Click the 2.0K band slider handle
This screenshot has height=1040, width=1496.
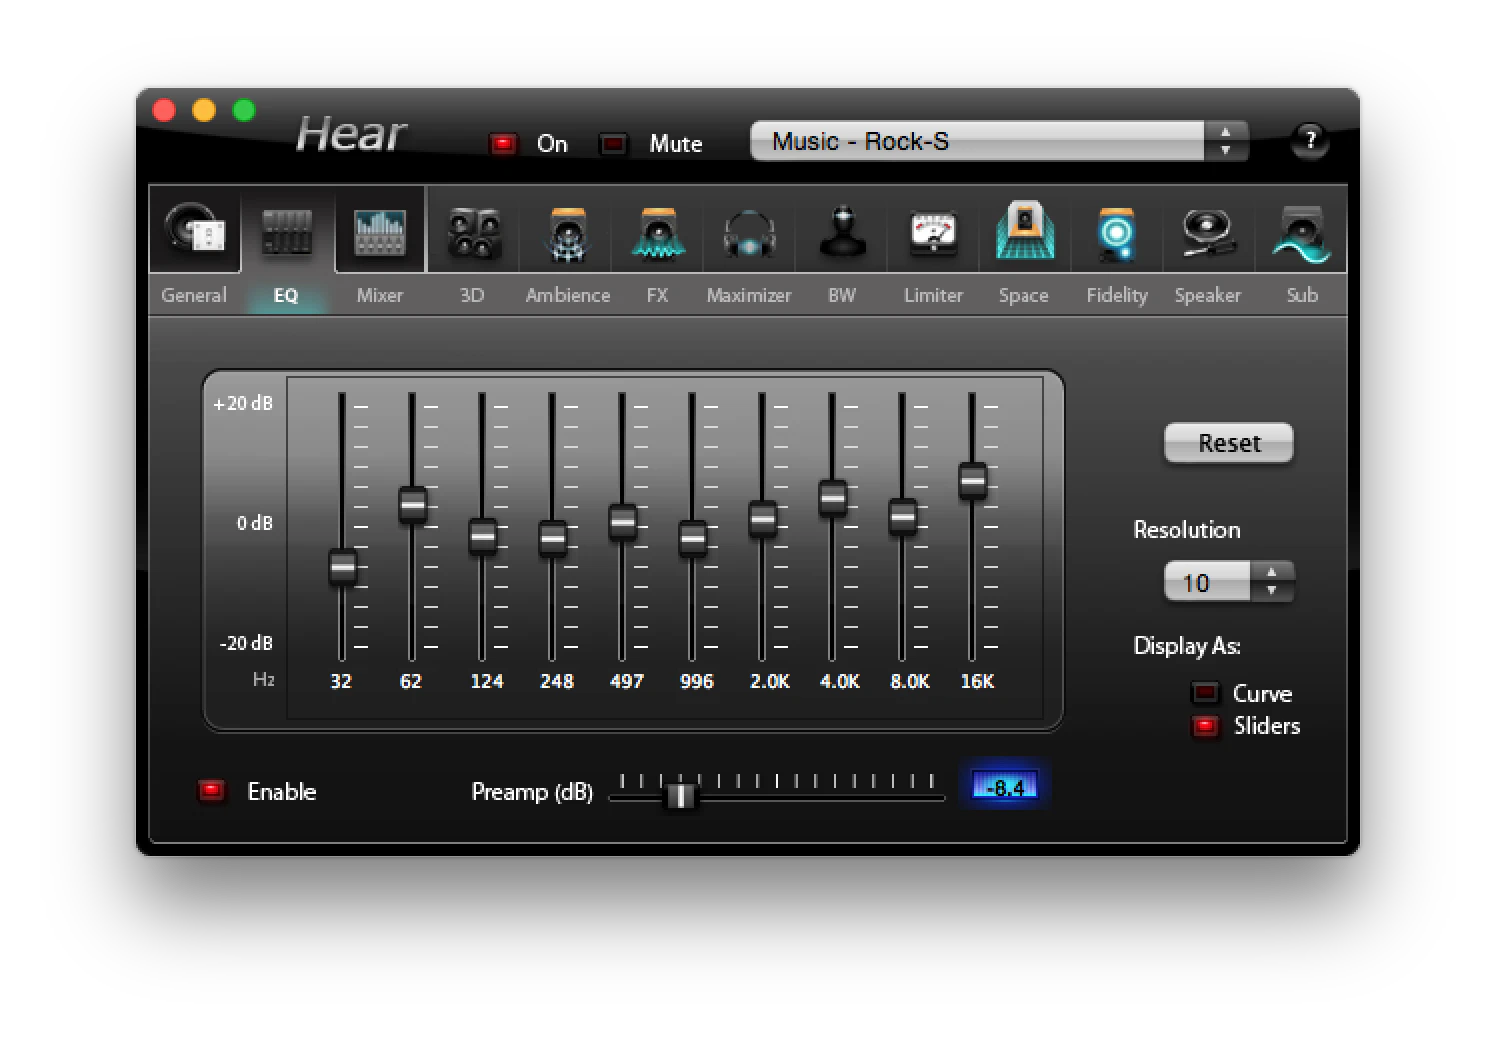[763, 518]
